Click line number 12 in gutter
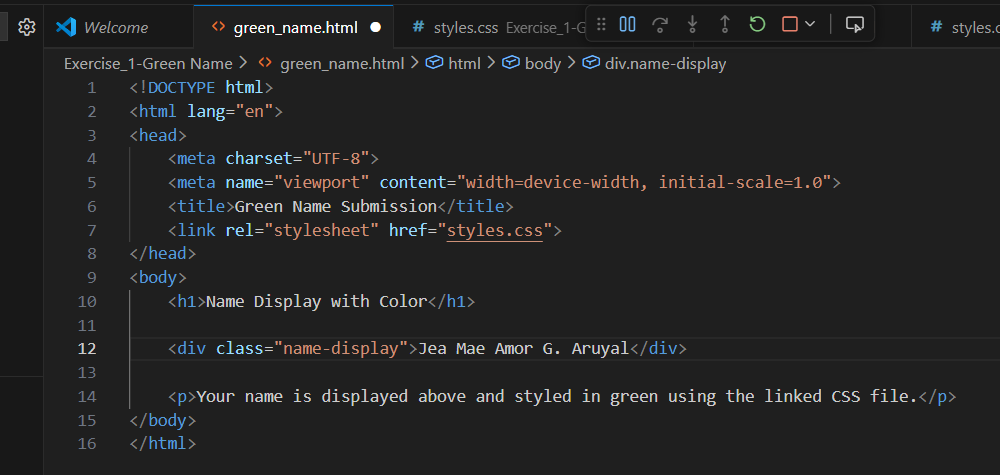Viewport: 1000px width, 475px height. (87, 348)
